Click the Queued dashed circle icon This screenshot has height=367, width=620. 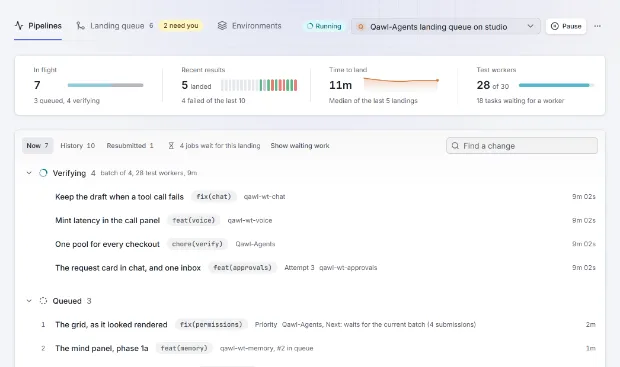(x=43, y=301)
